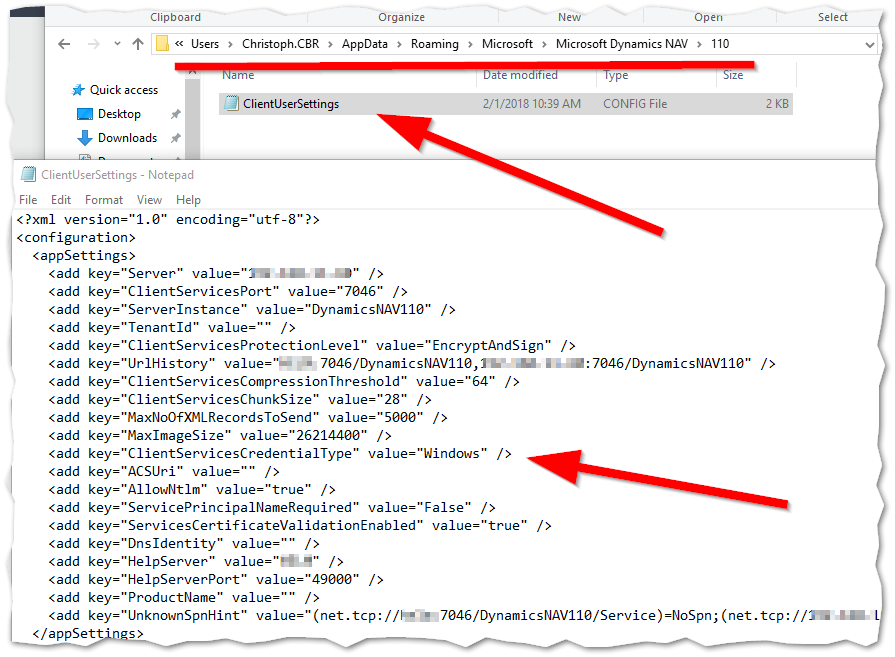The image size is (895, 657).
Task: Click the Notepad icon in title bar
Action: coord(29,174)
